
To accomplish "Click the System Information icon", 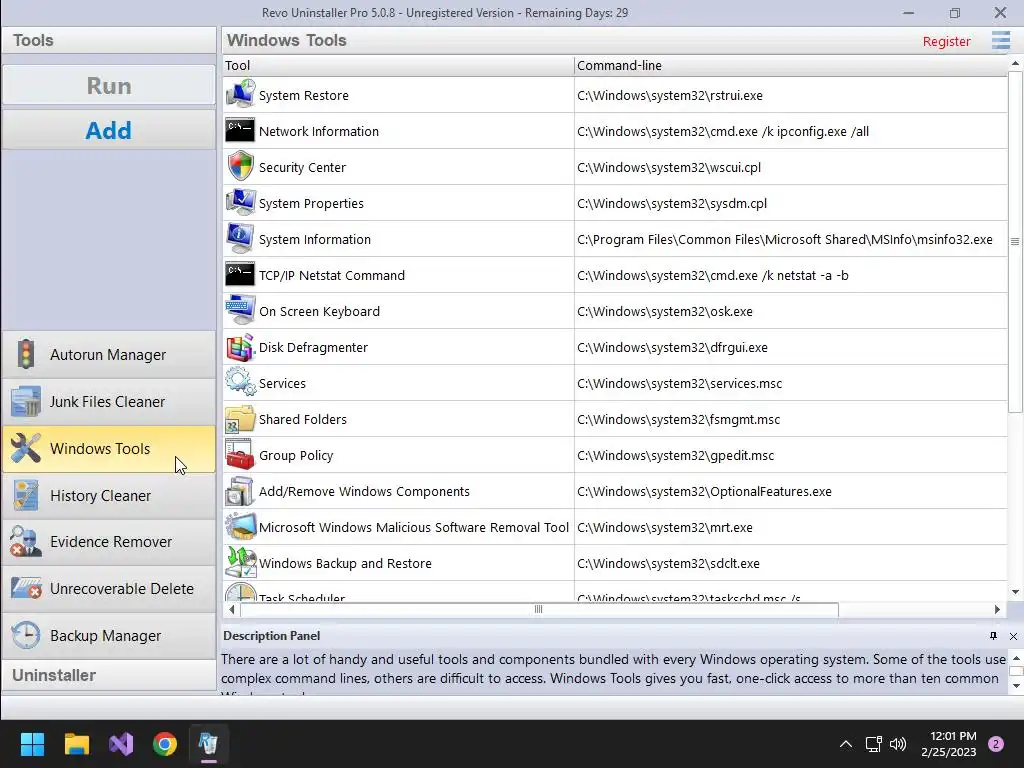I will pyautogui.click(x=240, y=238).
